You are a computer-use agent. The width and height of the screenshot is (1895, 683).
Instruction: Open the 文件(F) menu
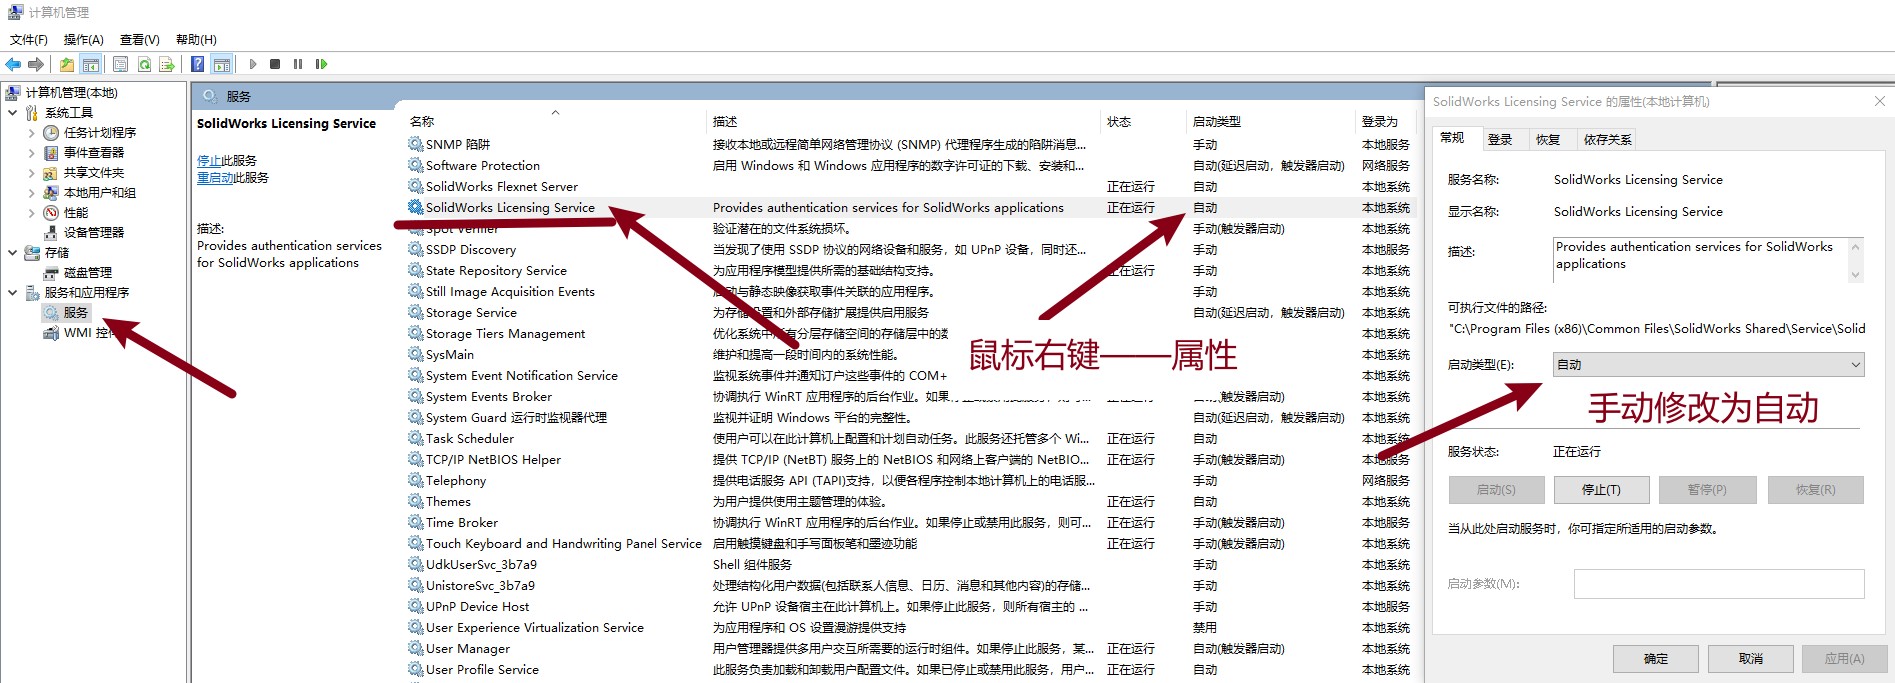click(29, 39)
